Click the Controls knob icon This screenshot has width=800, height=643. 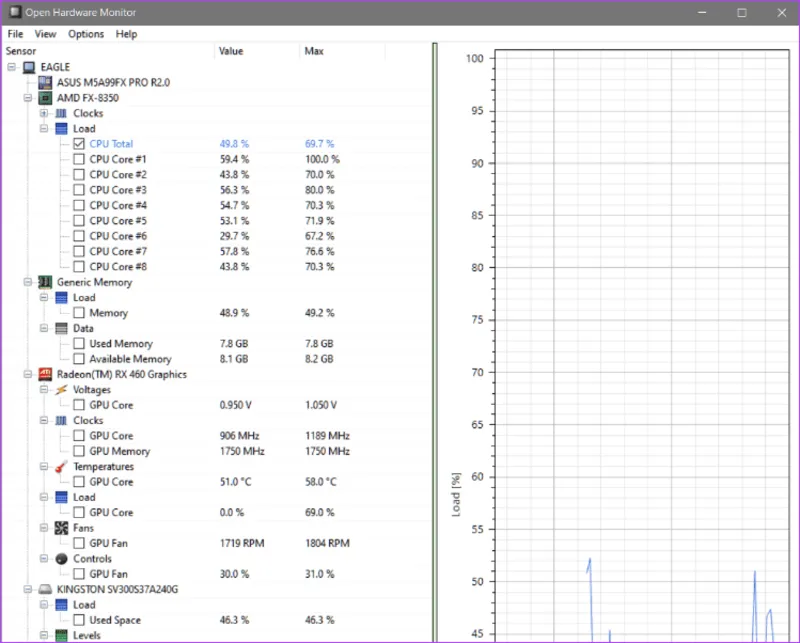click(x=61, y=559)
